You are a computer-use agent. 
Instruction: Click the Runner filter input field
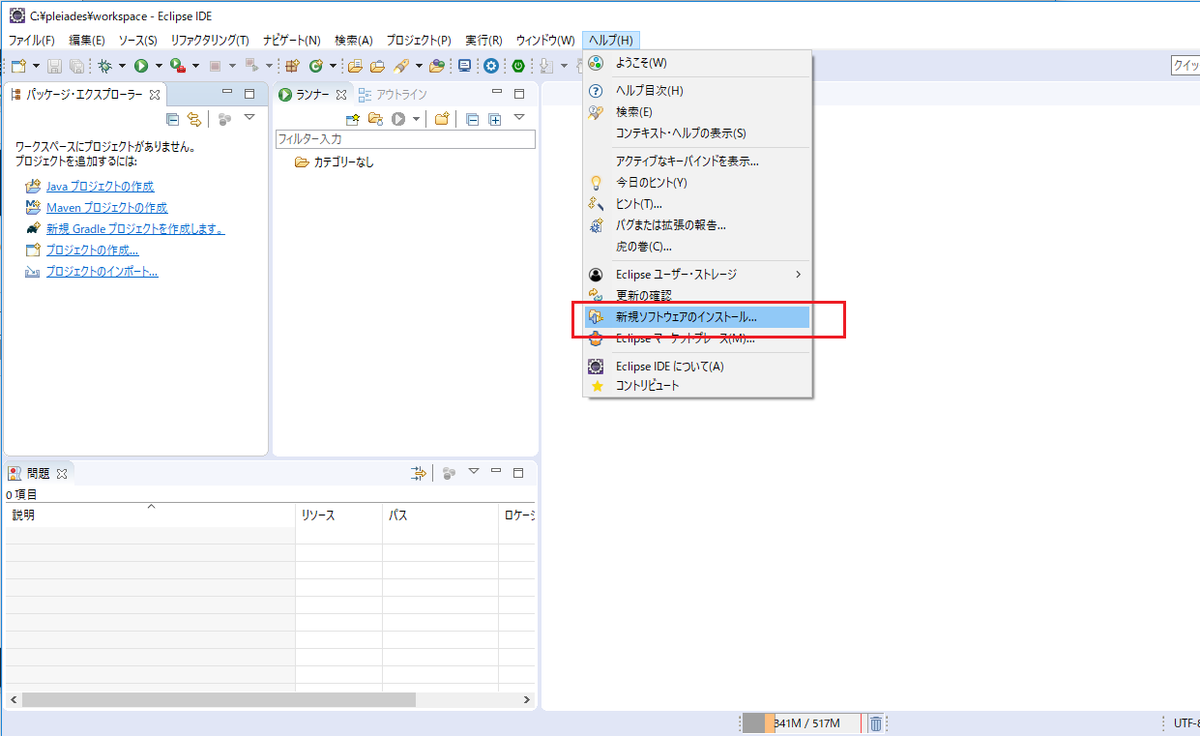(x=405, y=139)
